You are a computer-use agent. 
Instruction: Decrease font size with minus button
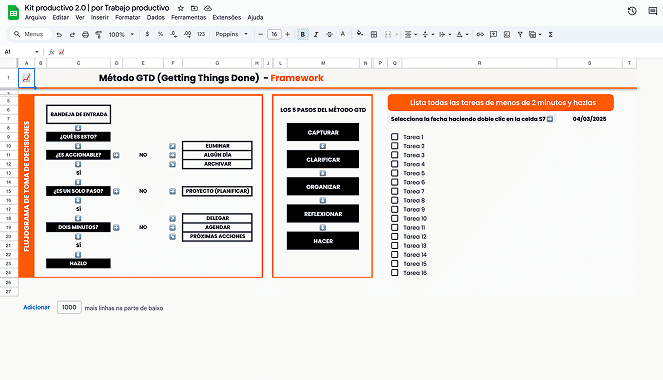tap(260, 34)
